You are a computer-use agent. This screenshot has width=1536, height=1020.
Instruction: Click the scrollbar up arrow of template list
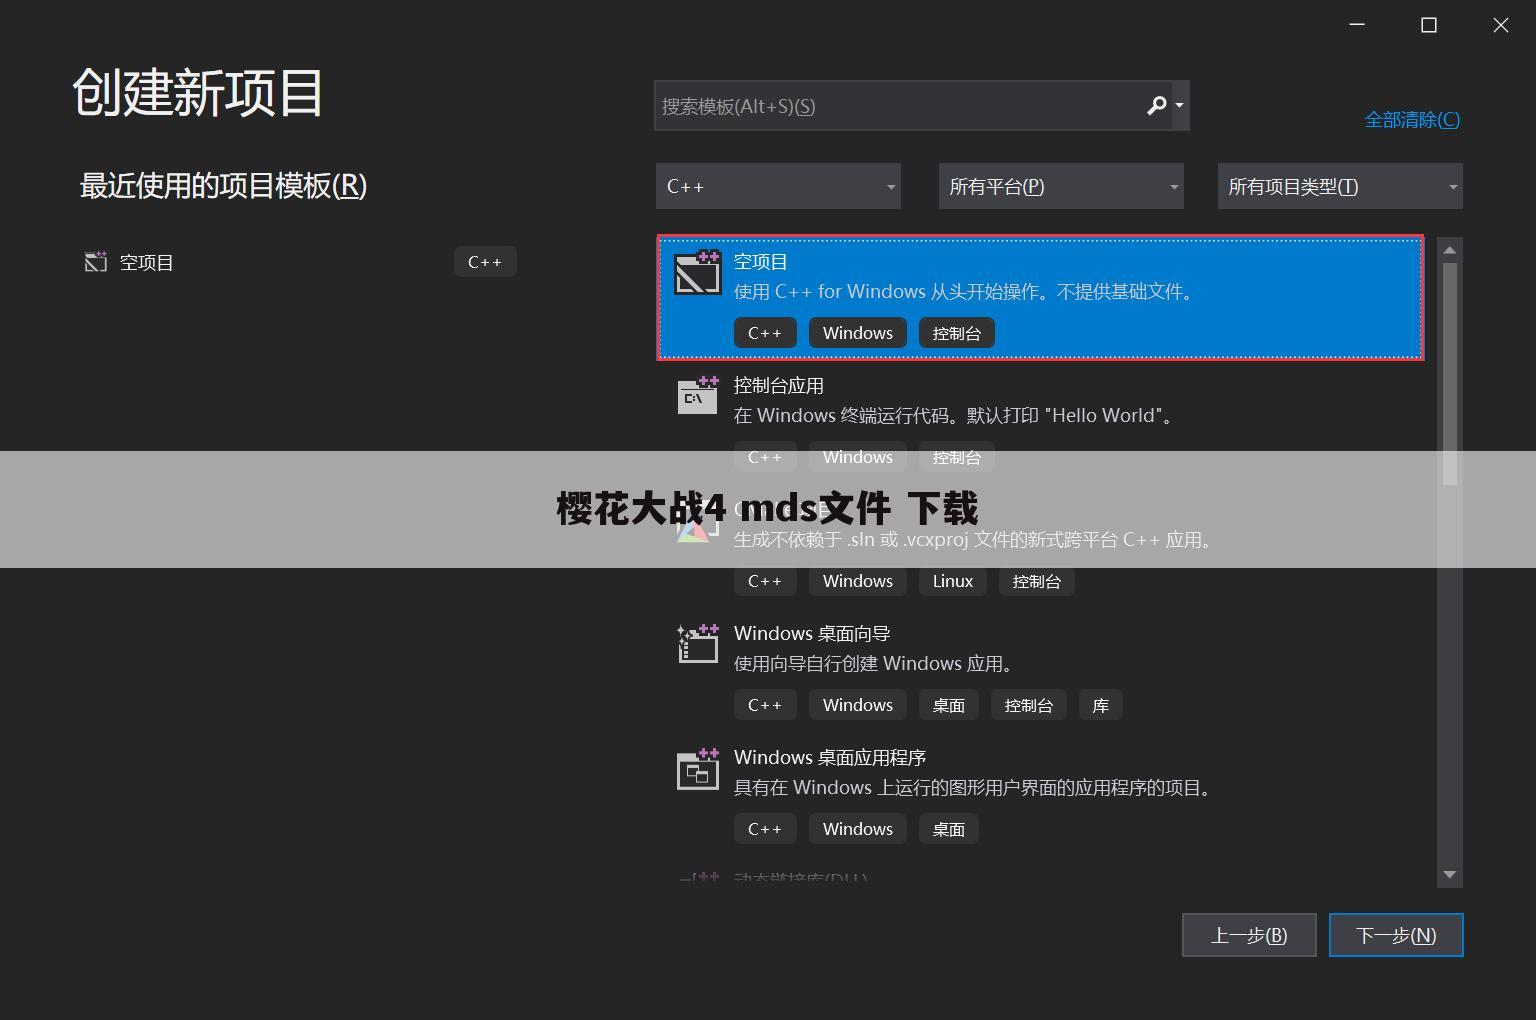point(1450,249)
